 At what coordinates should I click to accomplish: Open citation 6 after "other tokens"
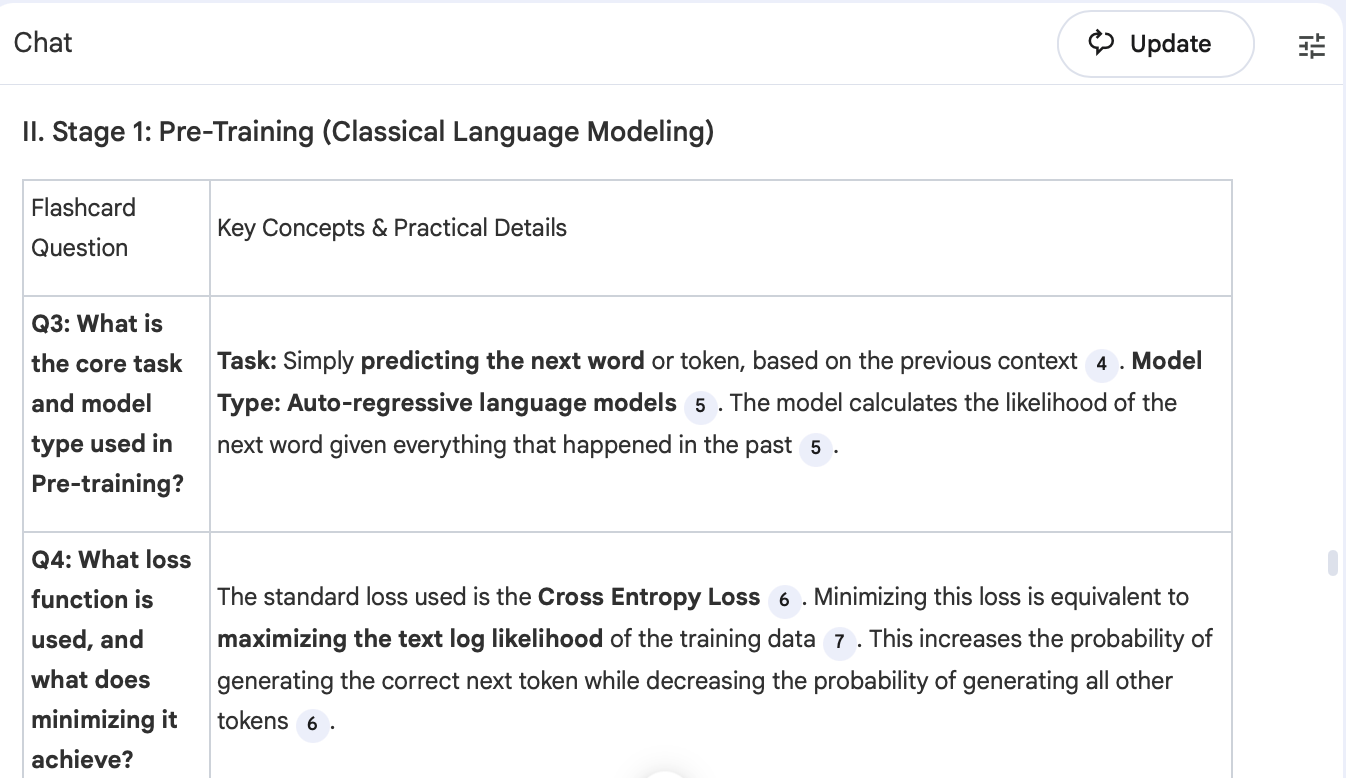313,725
